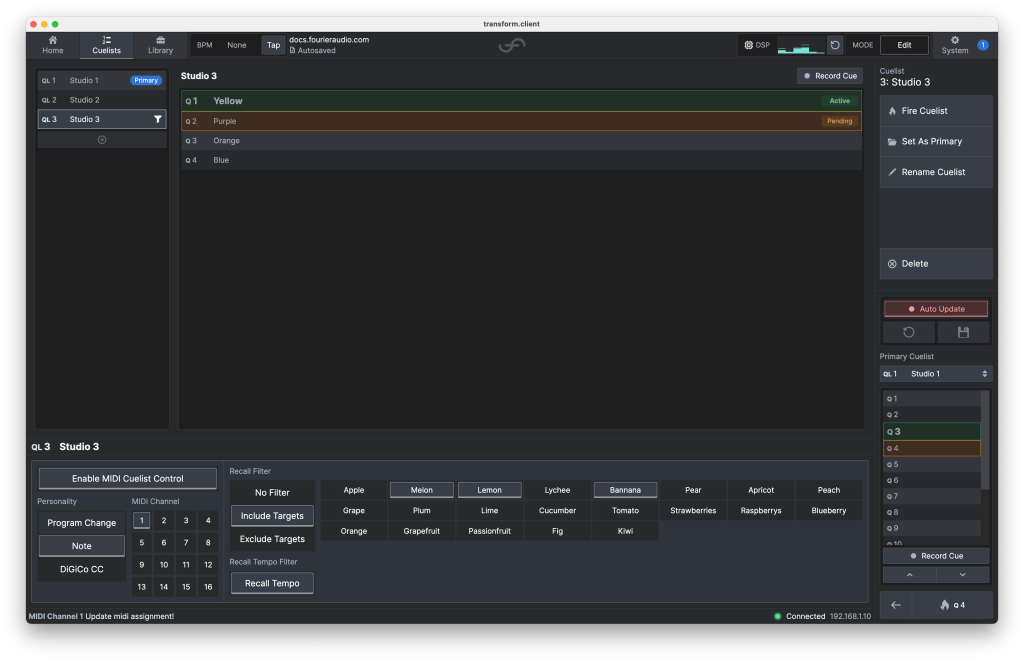Click the back arrow icon
Image resolution: width=1024 pixels, height=660 pixels.
point(896,605)
